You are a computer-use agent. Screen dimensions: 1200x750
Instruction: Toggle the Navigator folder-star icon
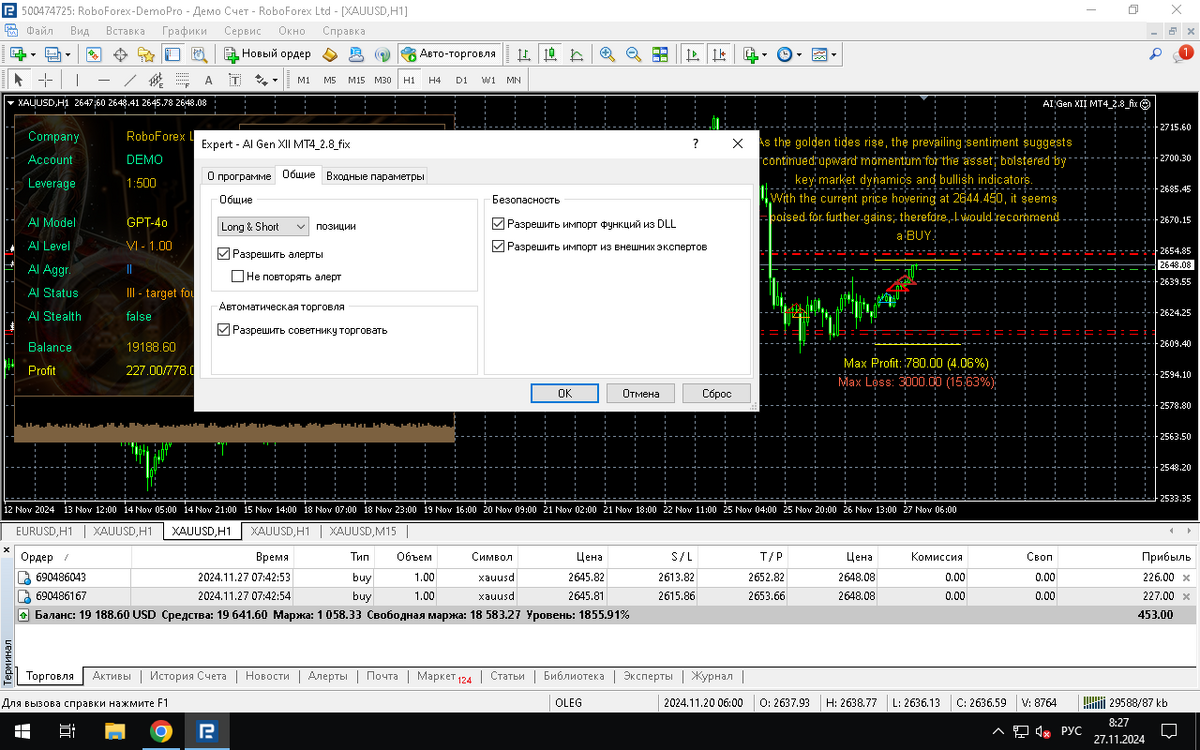(146, 54)
